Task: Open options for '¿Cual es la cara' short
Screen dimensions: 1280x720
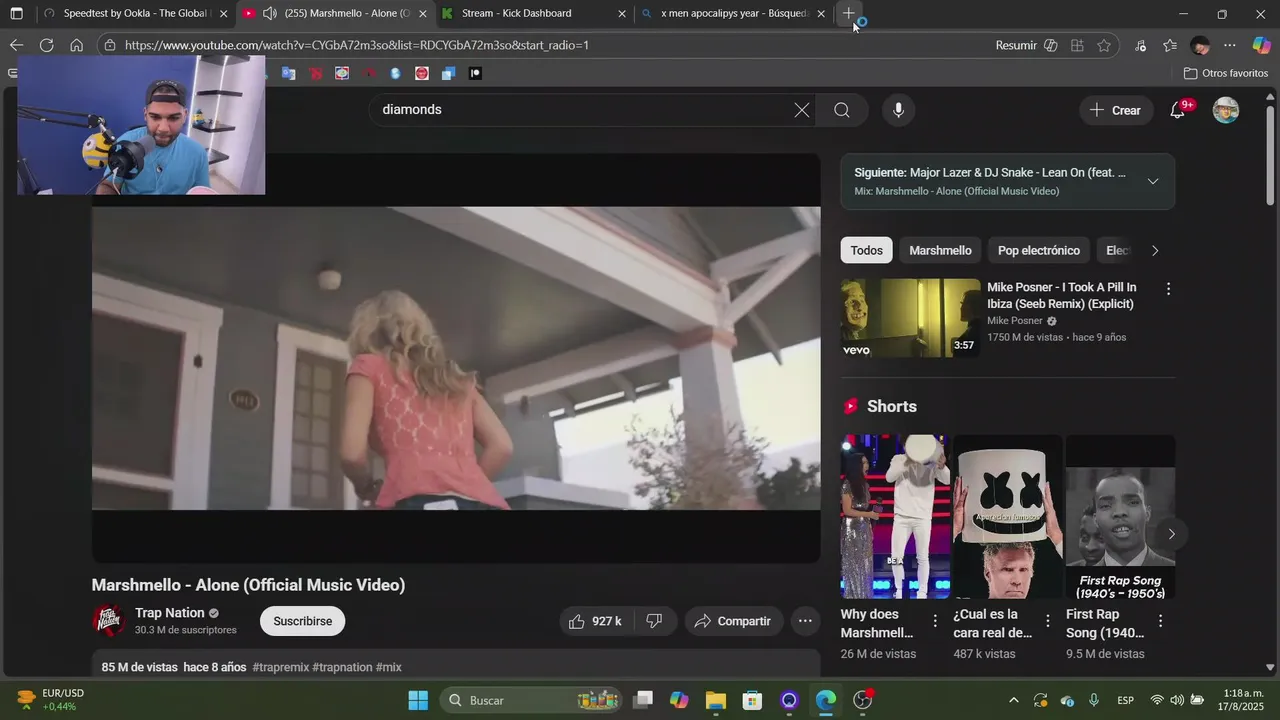Action: tap(1048, 621)
